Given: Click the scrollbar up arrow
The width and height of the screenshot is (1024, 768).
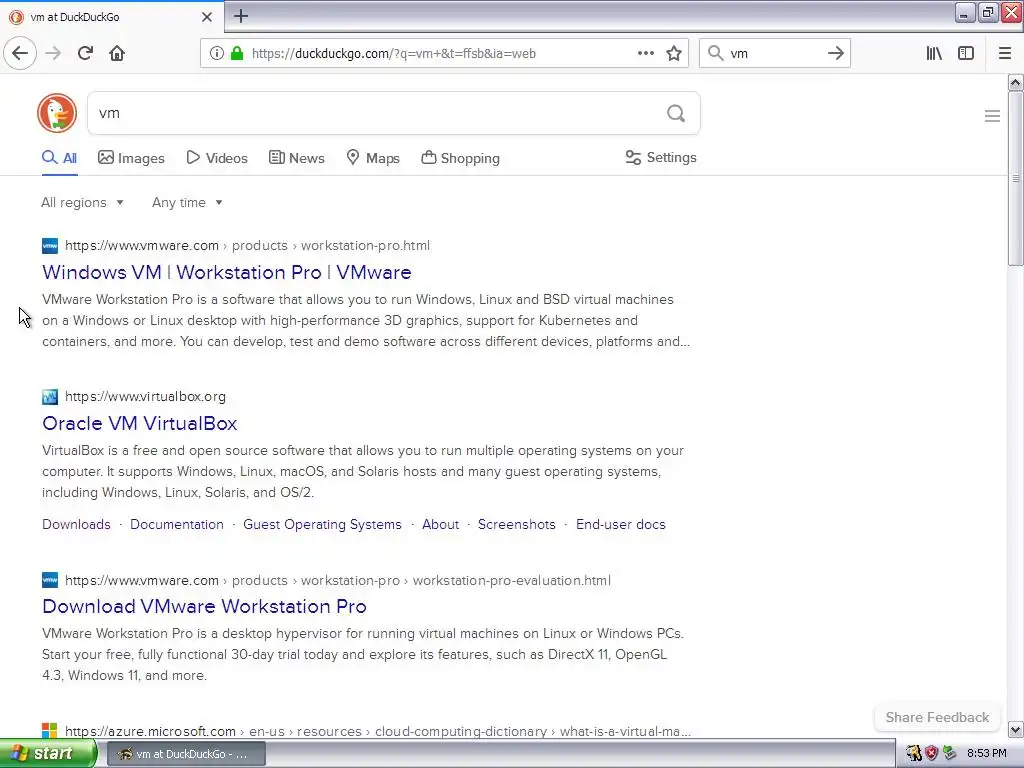Looking at the screenshot, I should 1015,82.
